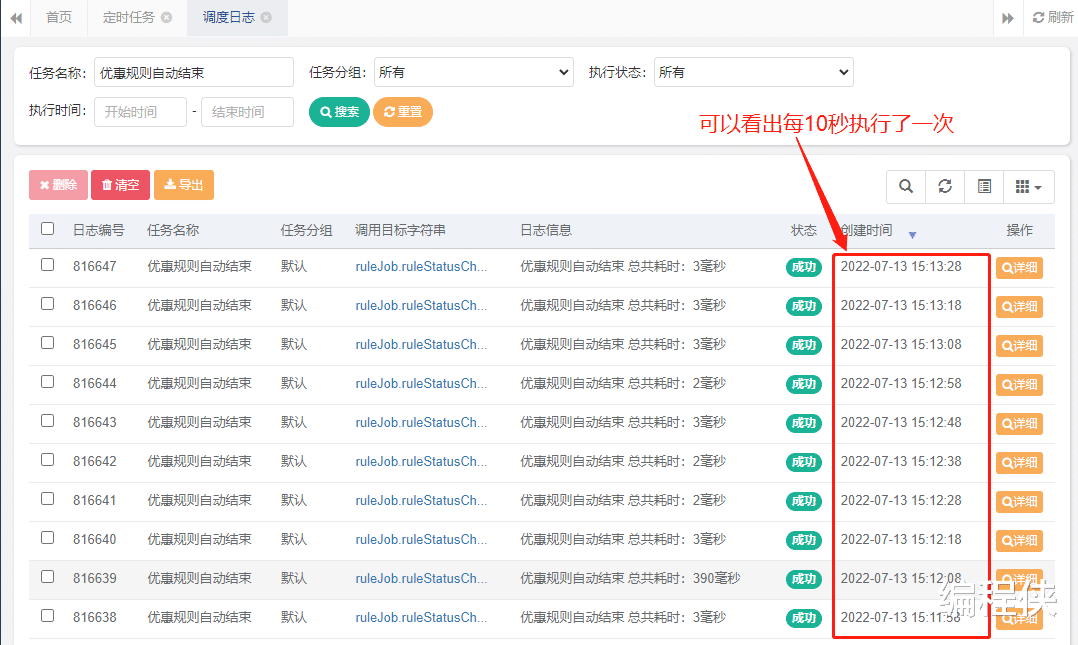This screenshot has width=1078, height=645.
Task: Open 详细 for log 816647
Action: (1020, 267)
